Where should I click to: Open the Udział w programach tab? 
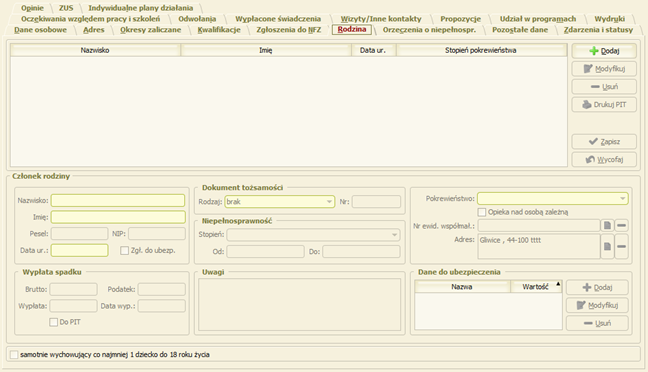(538, 19)
